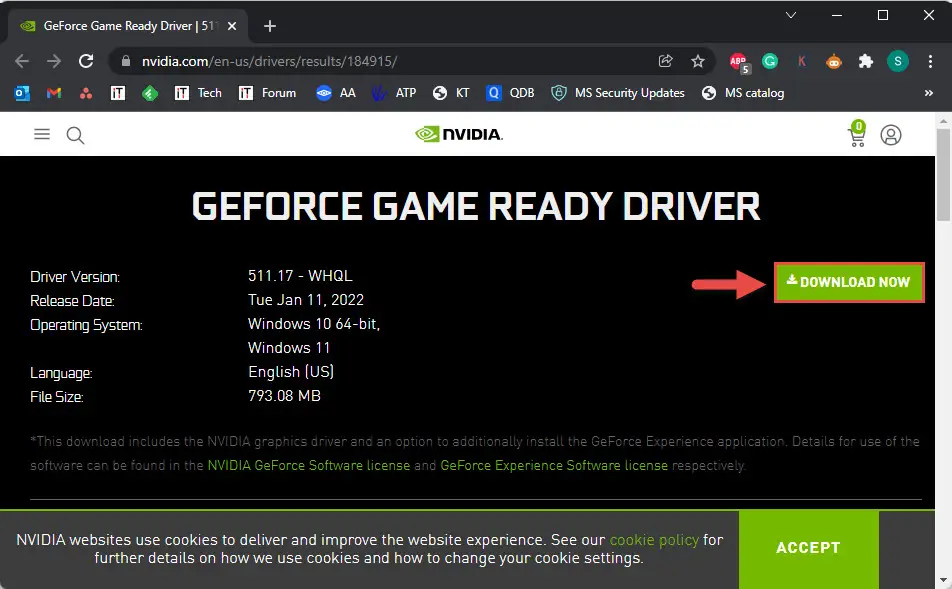Click the red K extension icon
The width and height of the screenshot is (952, 589).
[801, 61]
